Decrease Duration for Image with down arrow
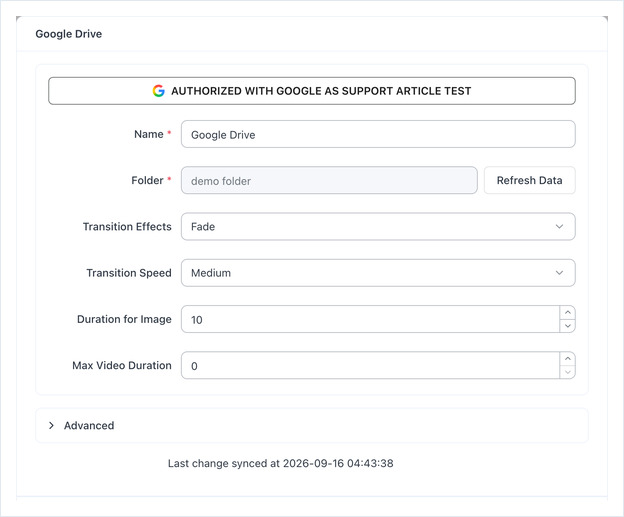This screenshot has width=624, height=517. (567, 326)
